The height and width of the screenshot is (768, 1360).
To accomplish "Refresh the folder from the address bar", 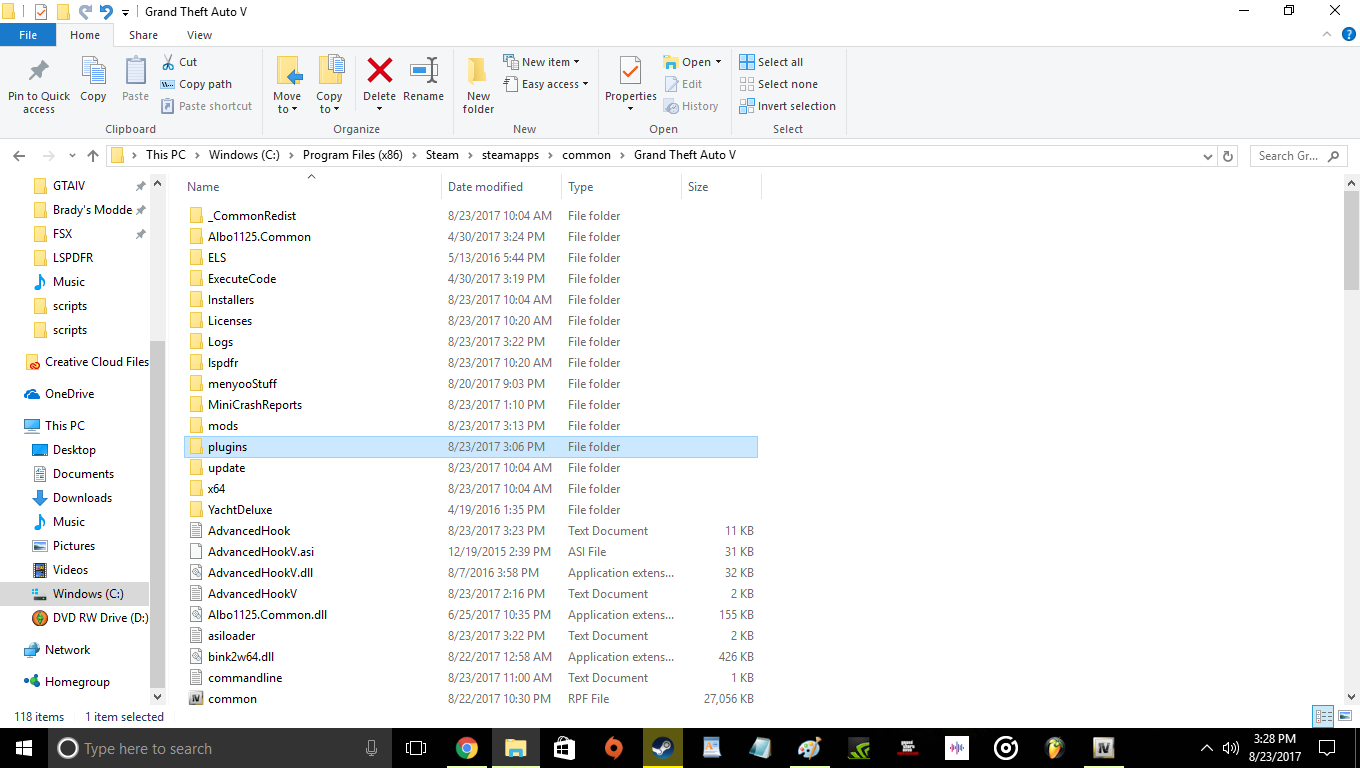I will [1229, 156].
